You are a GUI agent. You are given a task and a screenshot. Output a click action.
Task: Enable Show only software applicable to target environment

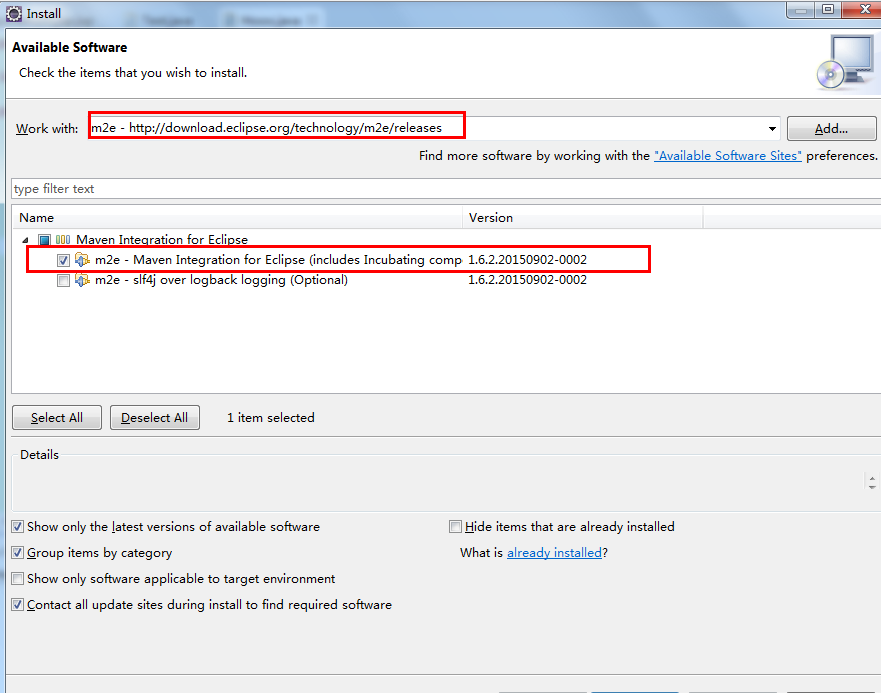click(x=18, y=578)
